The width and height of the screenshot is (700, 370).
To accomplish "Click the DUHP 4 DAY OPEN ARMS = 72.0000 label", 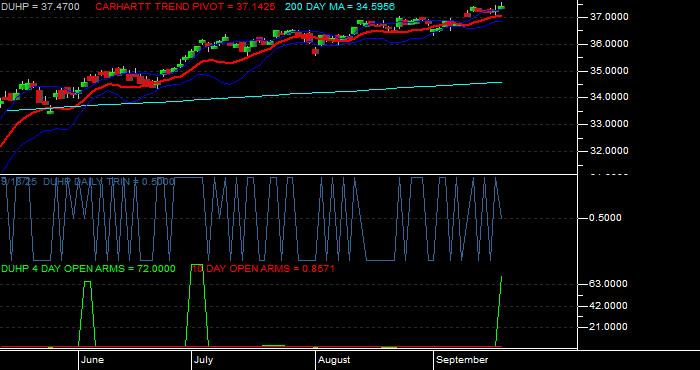I will (x=88, y=269).
